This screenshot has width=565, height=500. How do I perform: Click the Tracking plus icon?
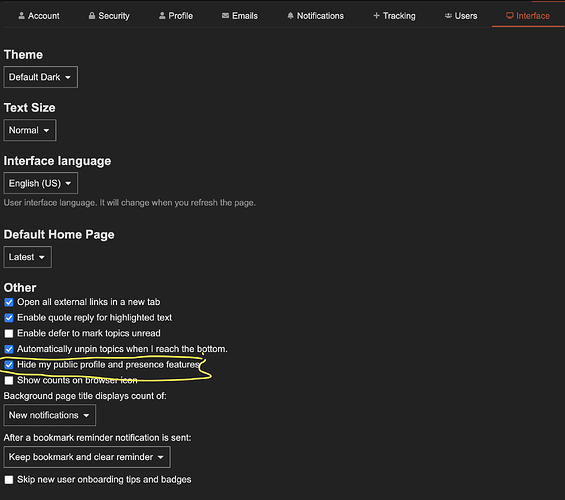pos(376,15)
